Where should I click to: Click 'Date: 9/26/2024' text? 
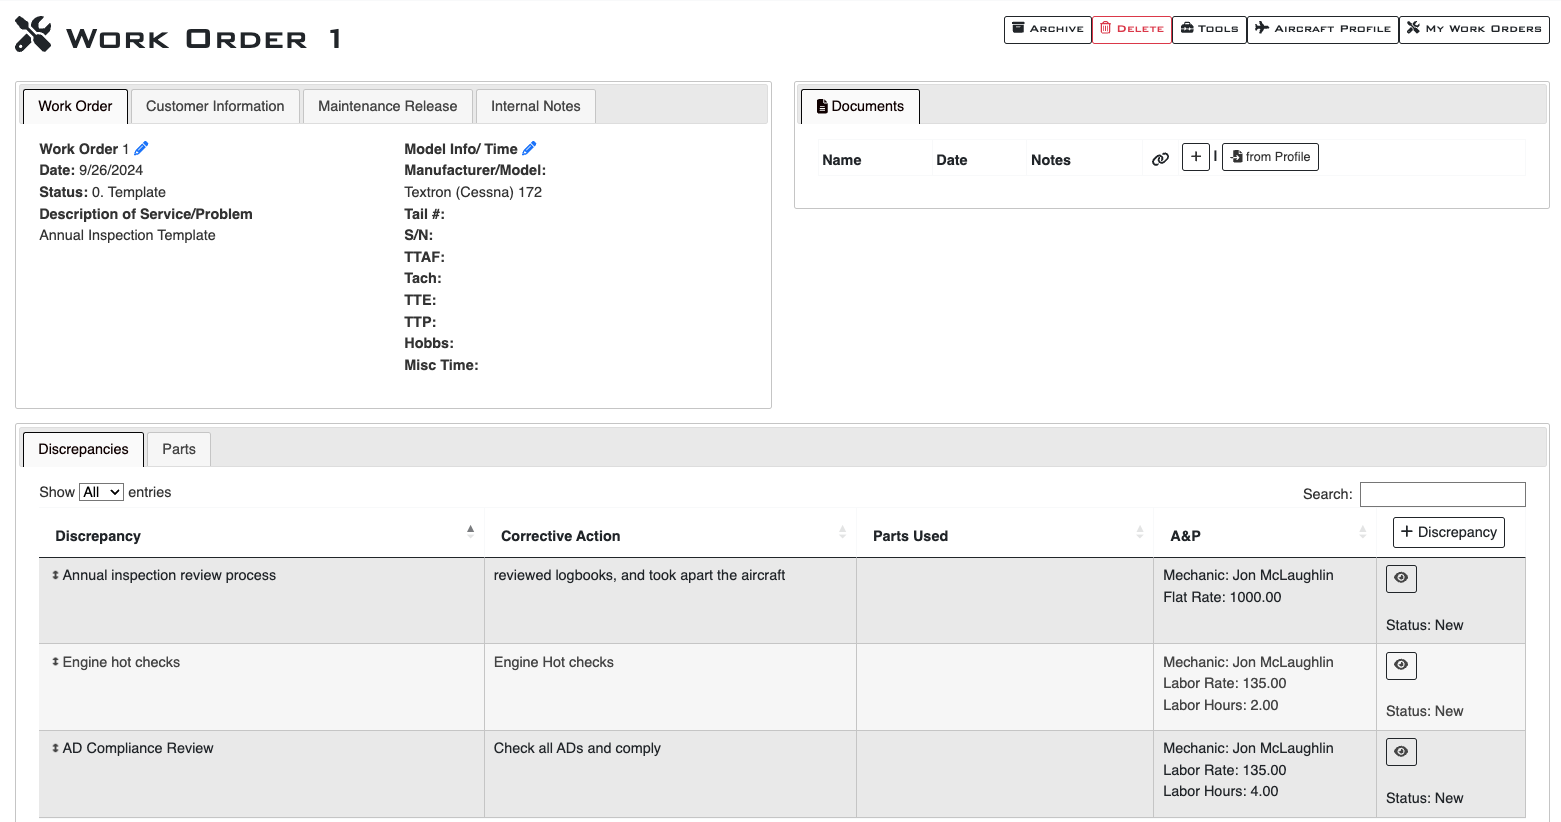point(91,170)
